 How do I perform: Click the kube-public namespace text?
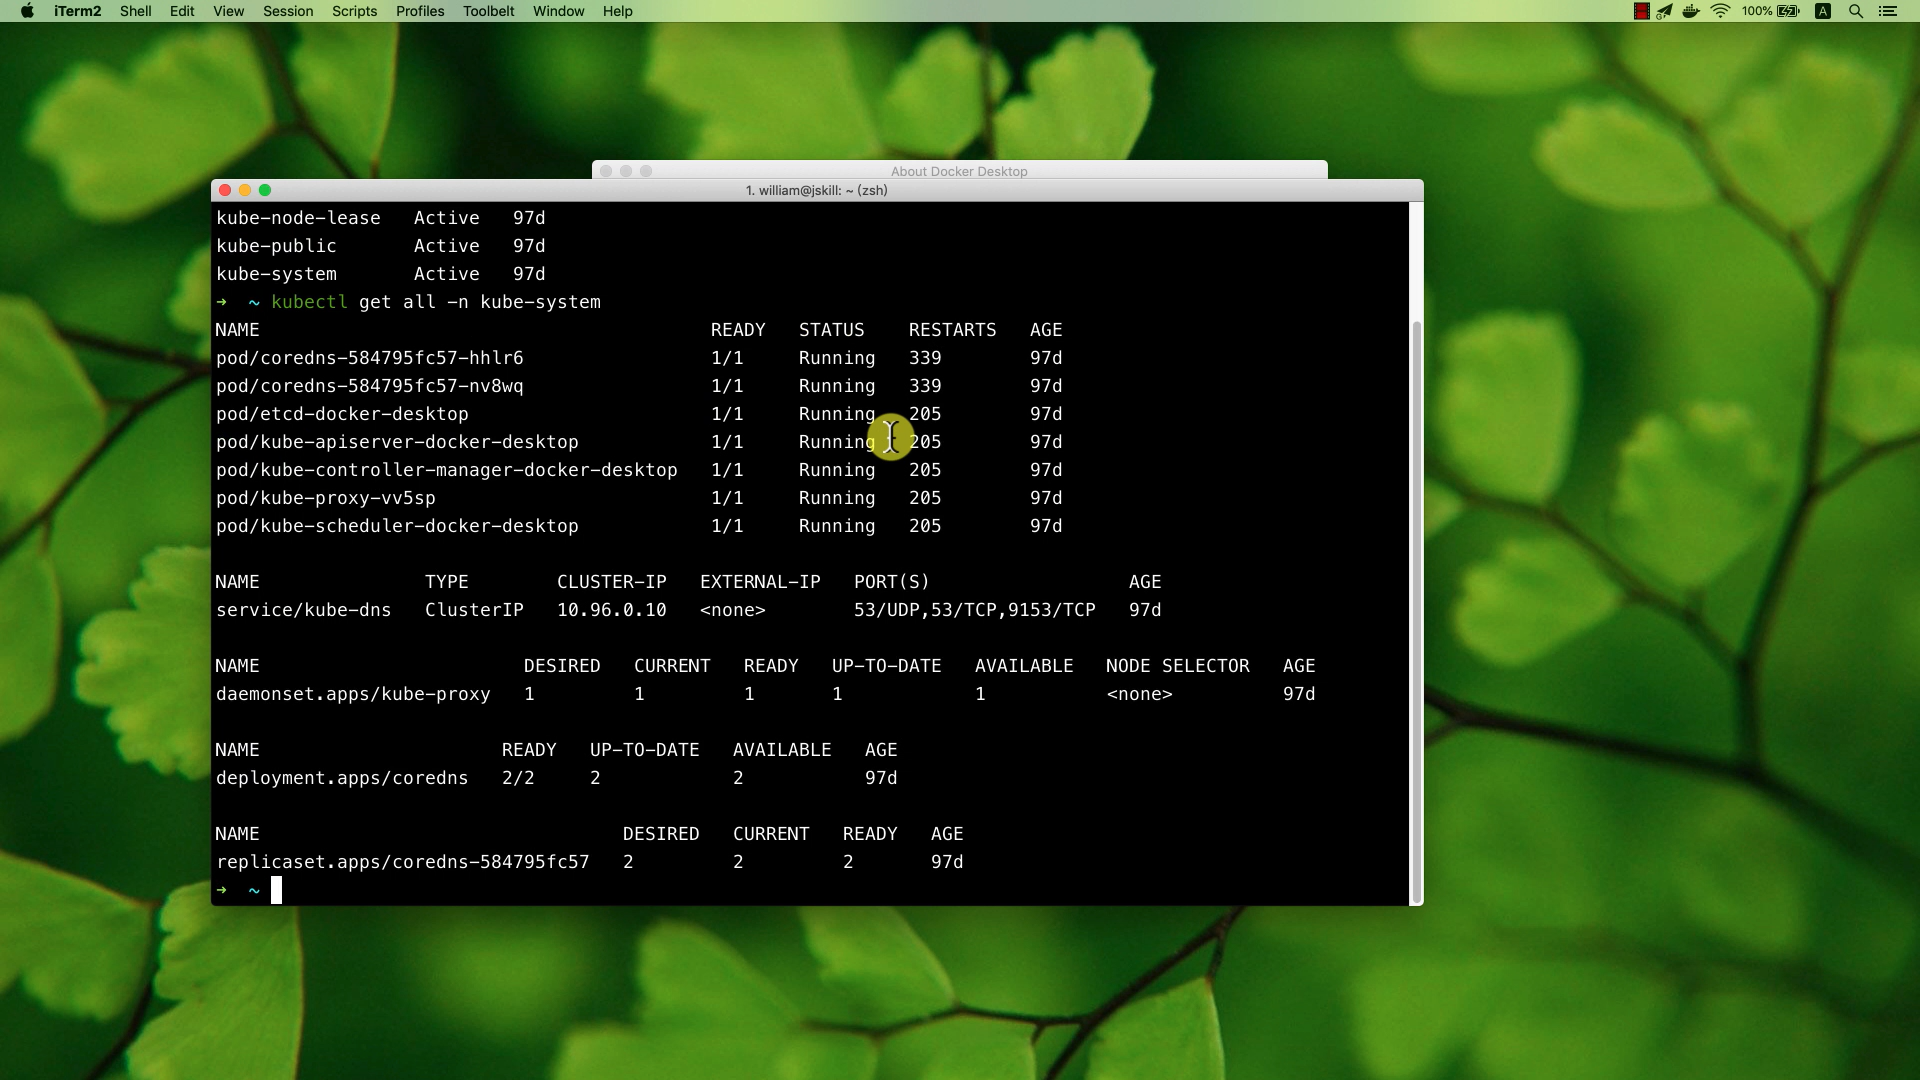click(x=276, y=246)
